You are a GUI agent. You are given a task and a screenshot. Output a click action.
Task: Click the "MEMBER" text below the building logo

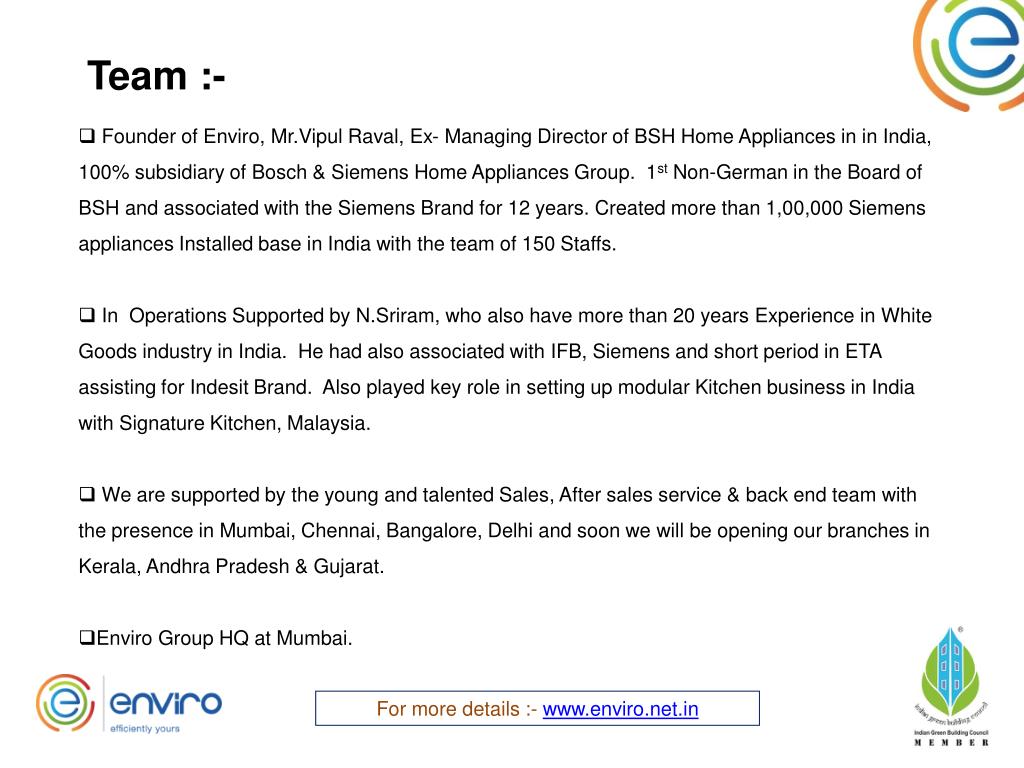pyautogui.click(x=951, y=742)
